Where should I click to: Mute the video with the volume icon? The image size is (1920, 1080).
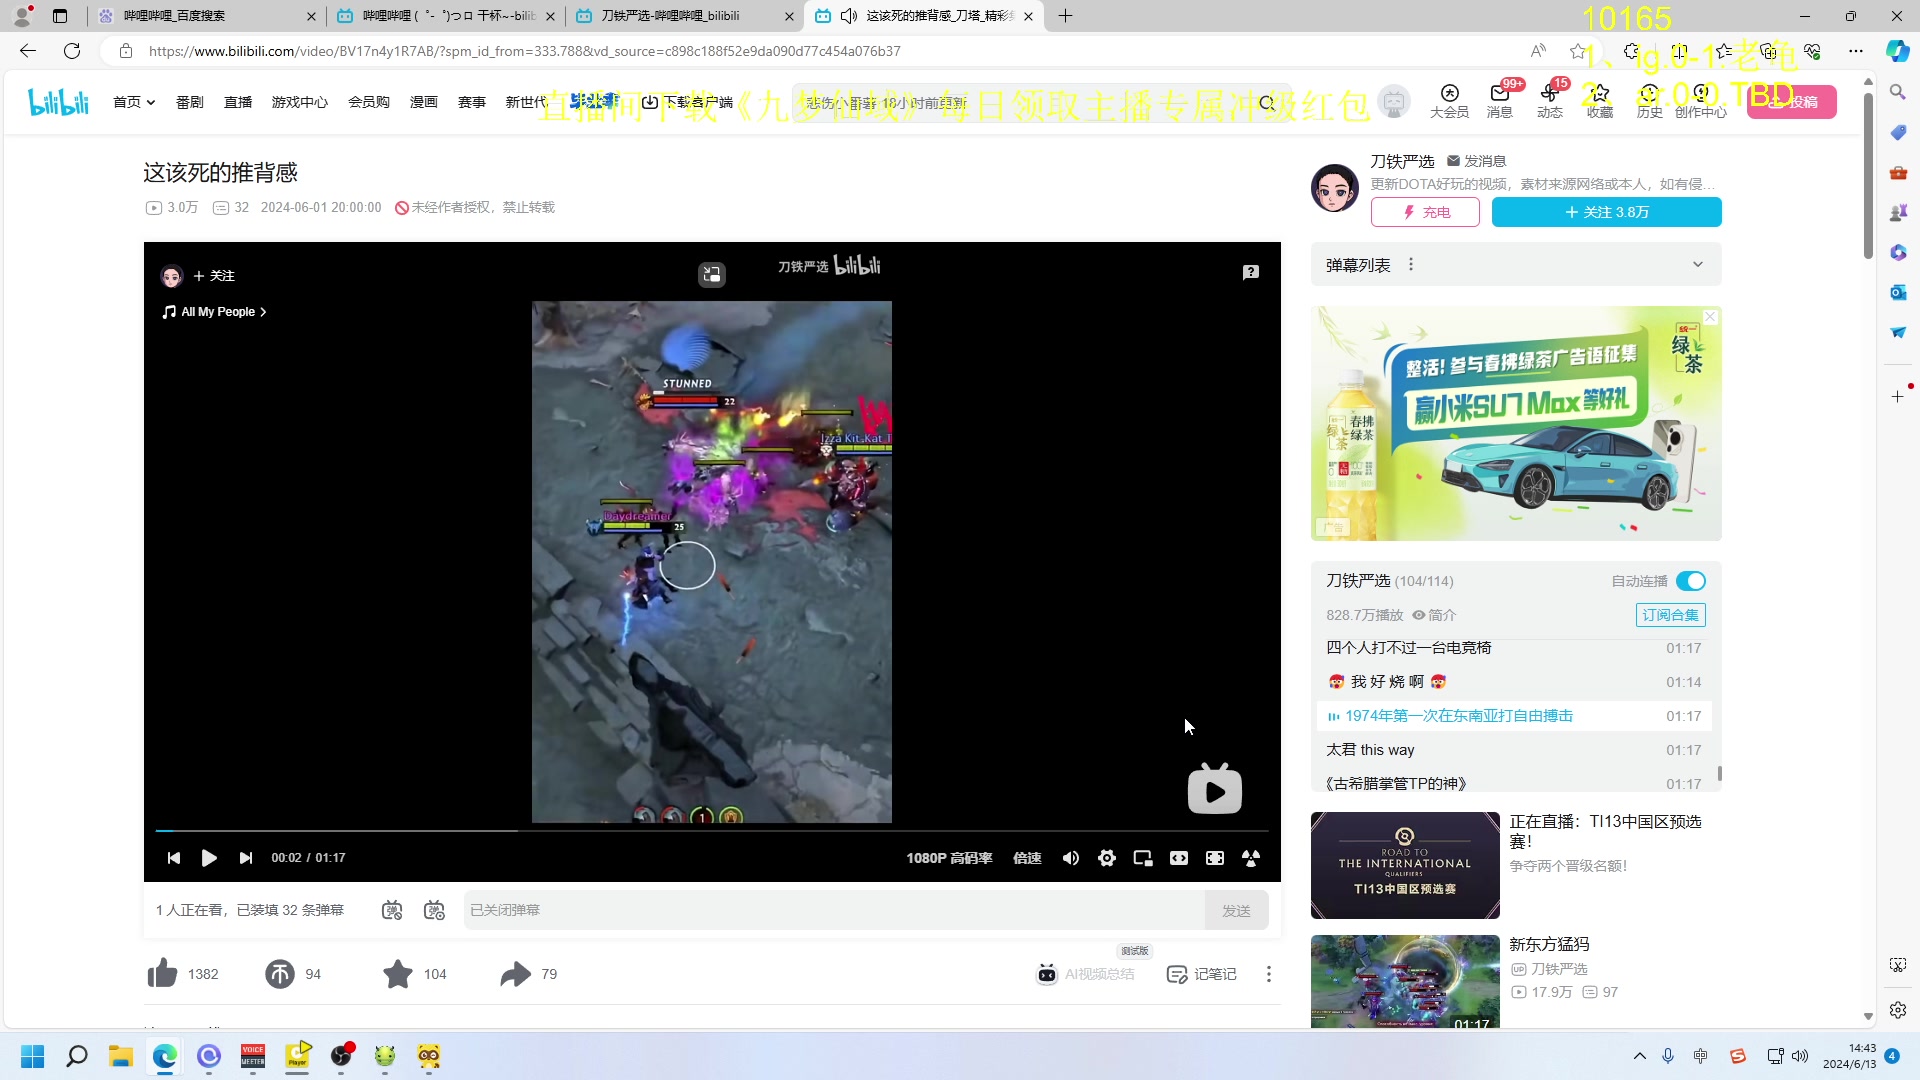[1070, 858]
